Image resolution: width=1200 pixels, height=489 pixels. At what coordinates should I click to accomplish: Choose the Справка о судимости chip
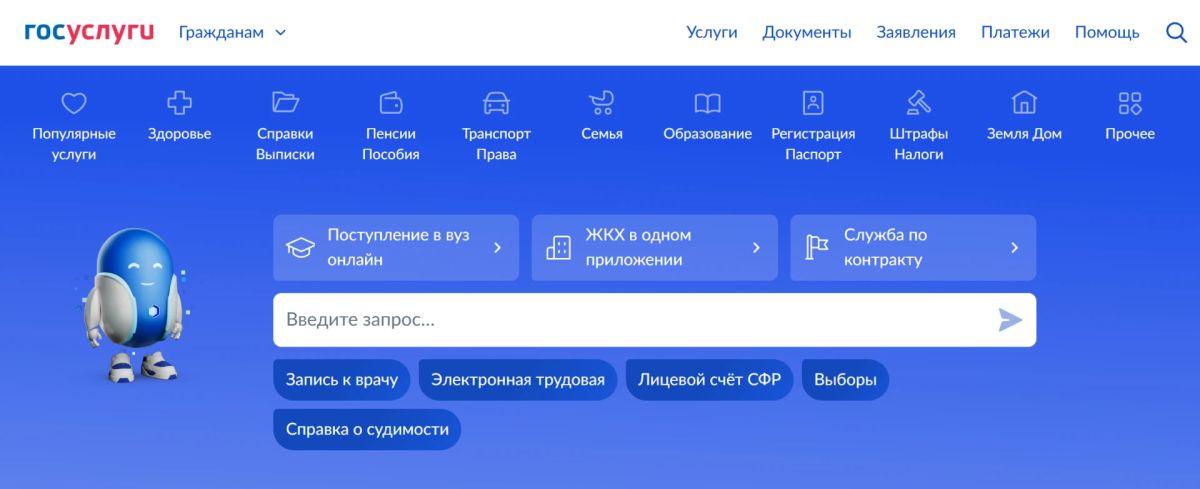(367, 429)
